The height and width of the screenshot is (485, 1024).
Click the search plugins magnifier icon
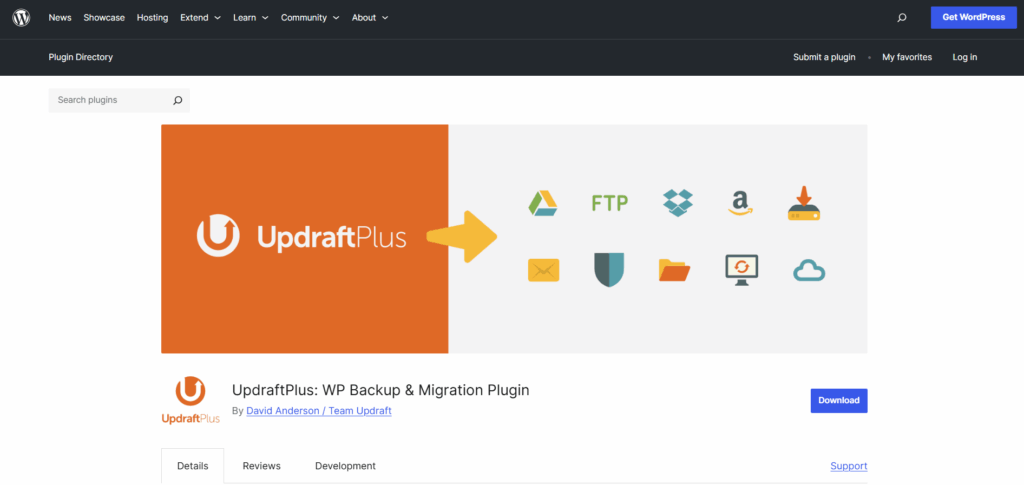coord(177,101)
